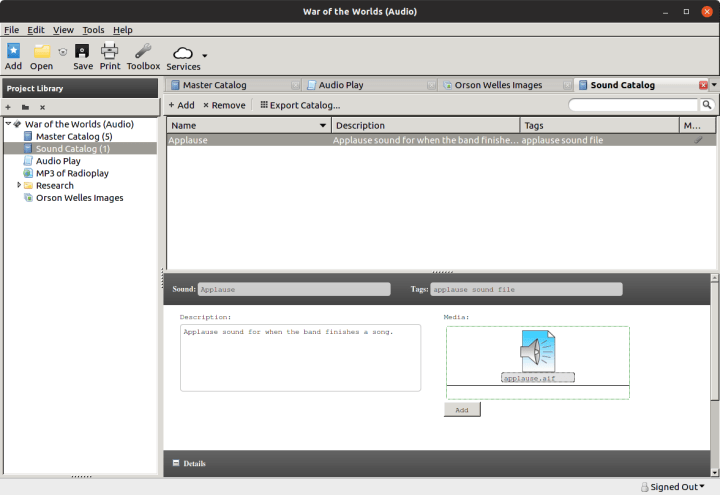Select the Applause row in the catalog

click(441, 140)
